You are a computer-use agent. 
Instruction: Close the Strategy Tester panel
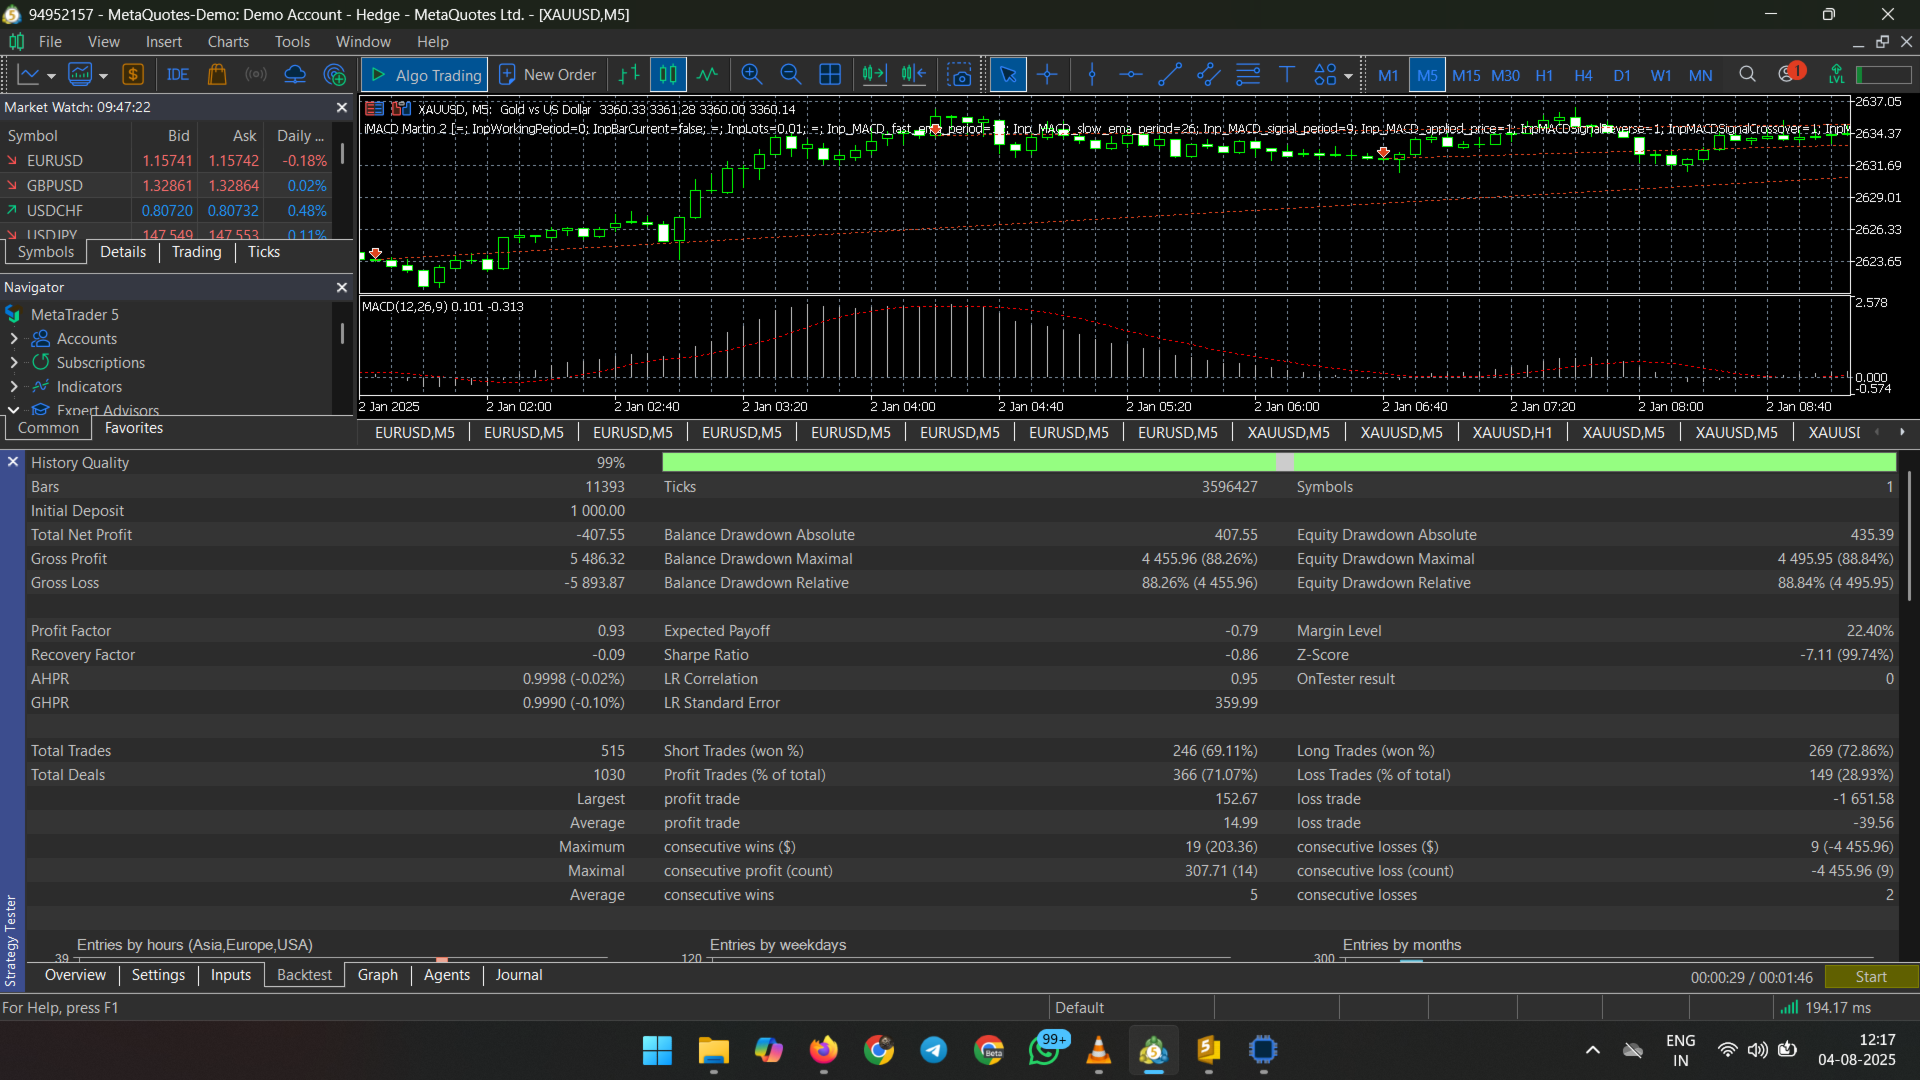pos(13,462)
